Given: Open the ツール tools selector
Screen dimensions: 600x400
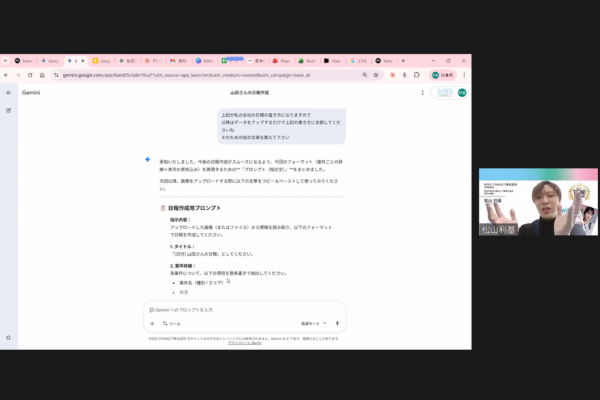Looking at the screenshot, I should tap(171, 323).
